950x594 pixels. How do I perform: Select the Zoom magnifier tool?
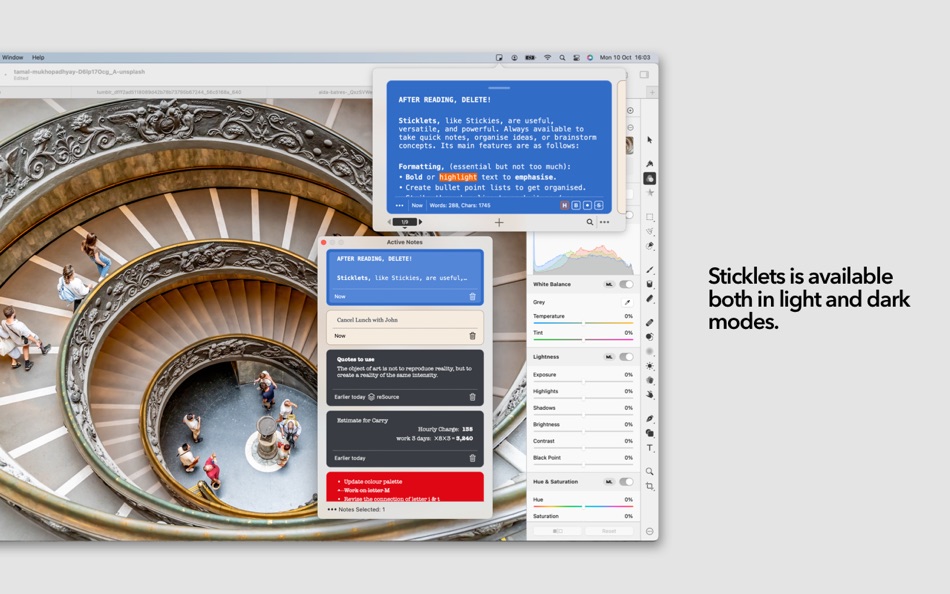click(649, 472)
